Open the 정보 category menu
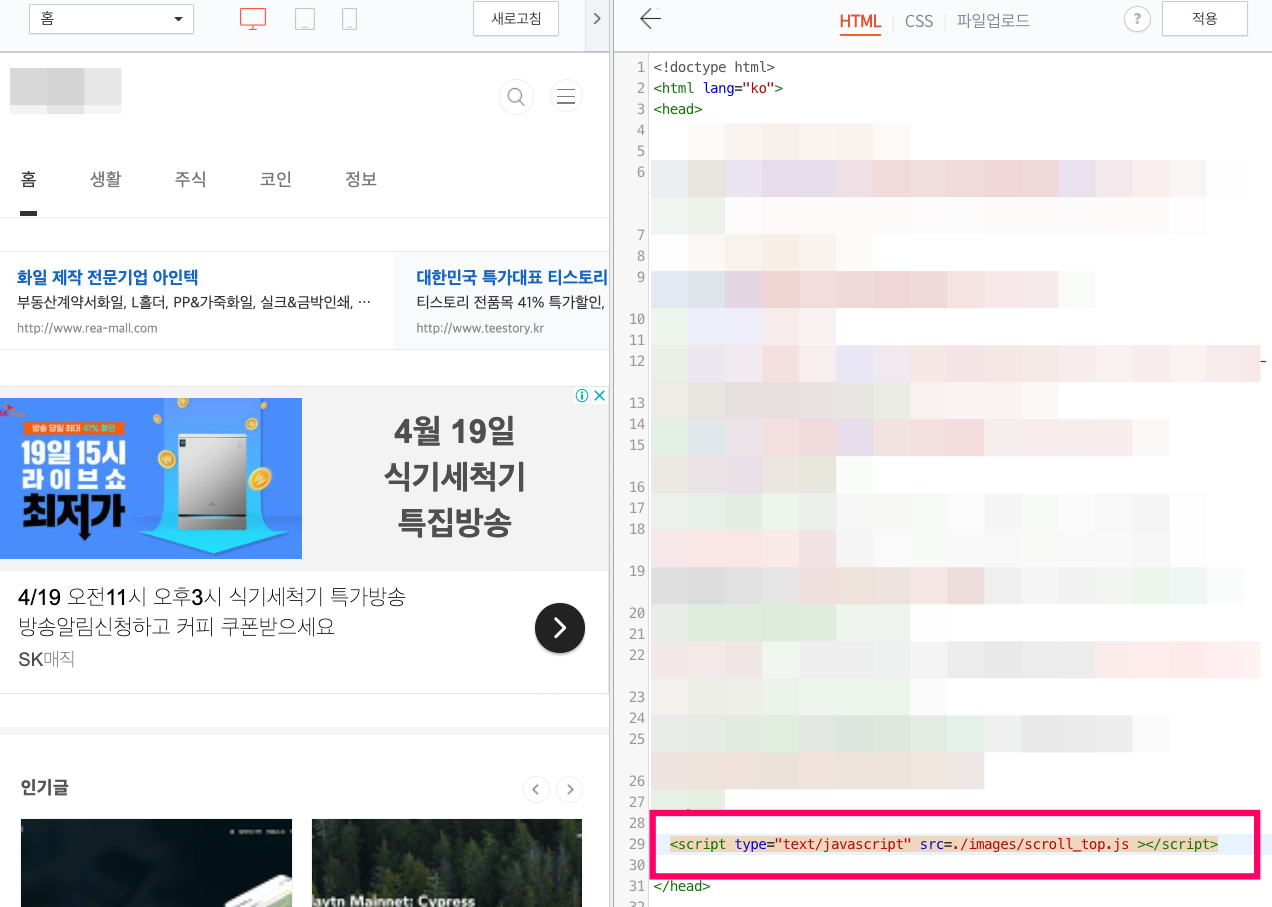The width and height of the screenshot is (1272, 907). click(x=361, y=180)
